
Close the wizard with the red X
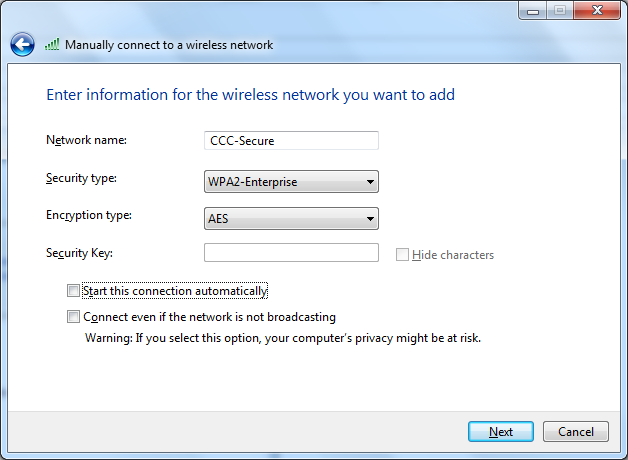pyautogui.click(x=597, y=11)
